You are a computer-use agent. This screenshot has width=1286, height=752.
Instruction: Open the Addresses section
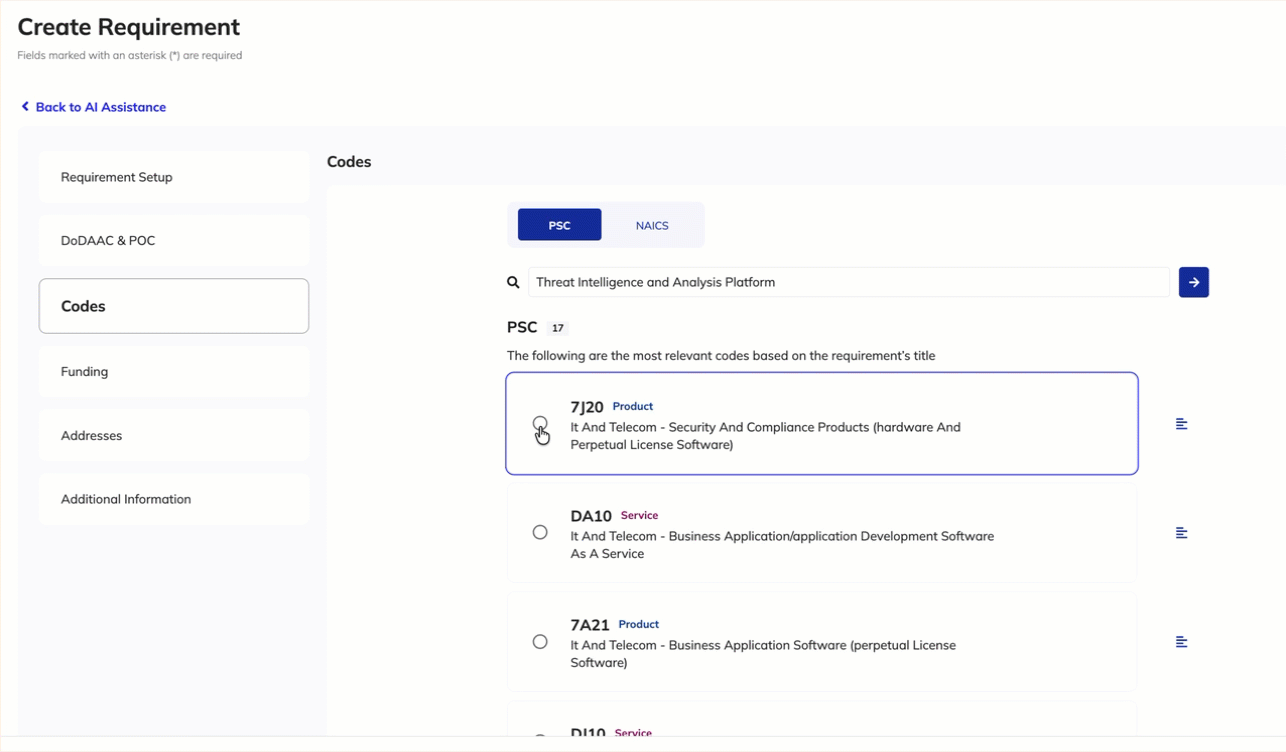click(174, 435)
